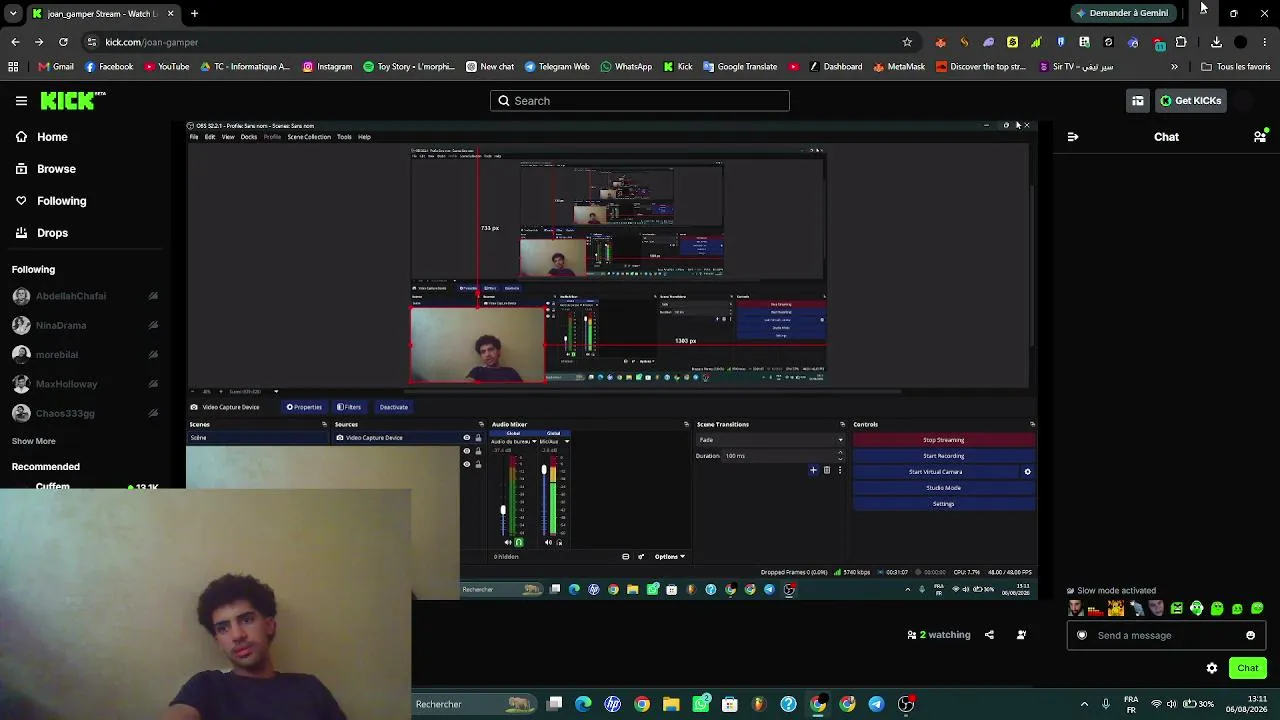Show more bookmarks with the double chevron
1280x720 pixels.
tap(1174, 67)
